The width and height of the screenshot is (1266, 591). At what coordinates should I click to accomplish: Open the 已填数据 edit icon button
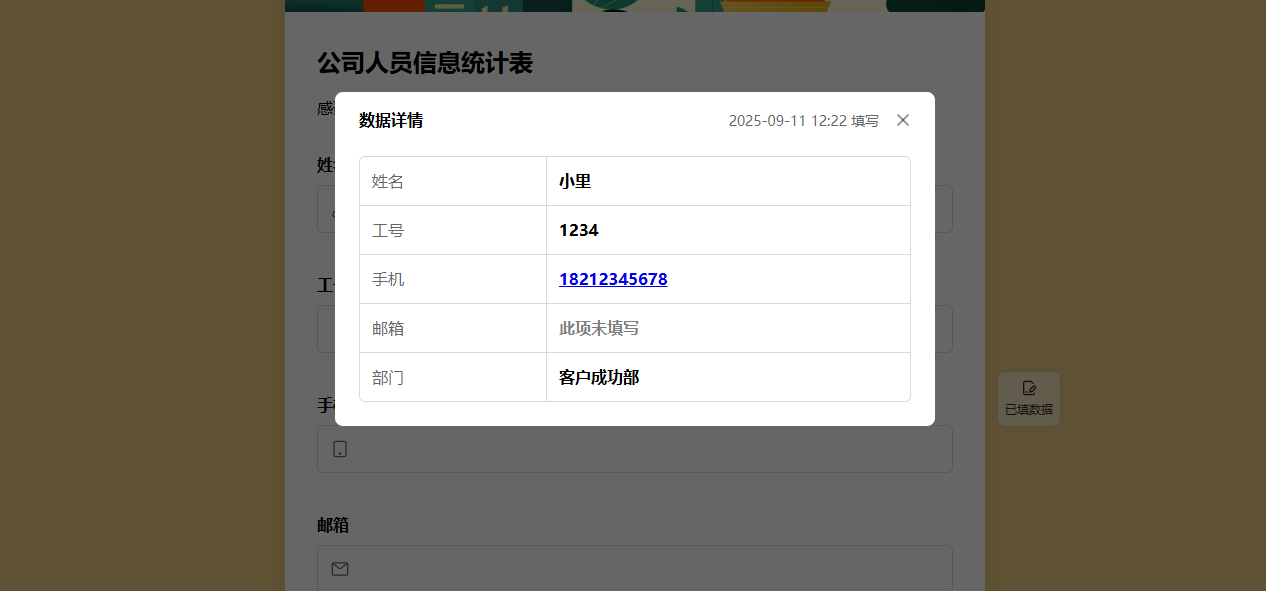click(x=1028, y=399)
